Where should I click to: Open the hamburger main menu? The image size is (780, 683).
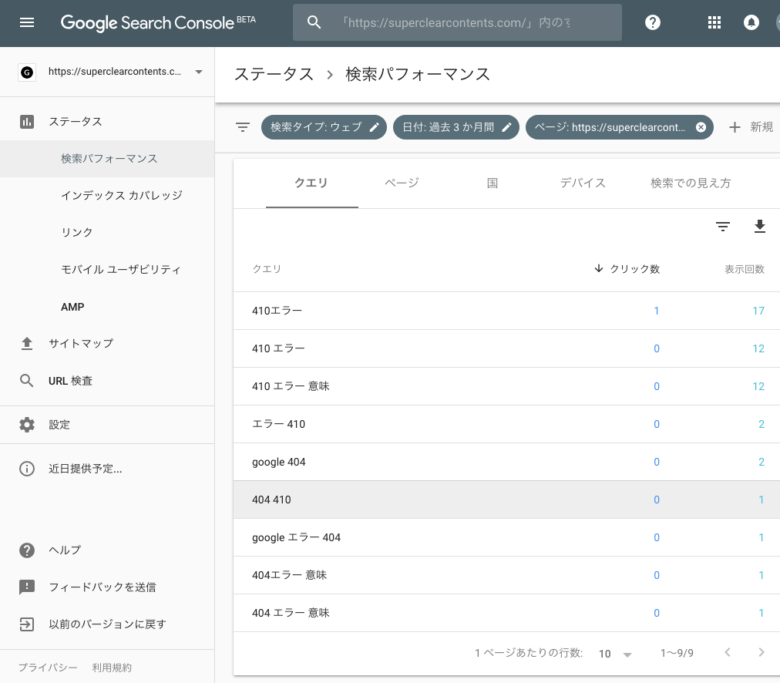[x=27, y=22]
